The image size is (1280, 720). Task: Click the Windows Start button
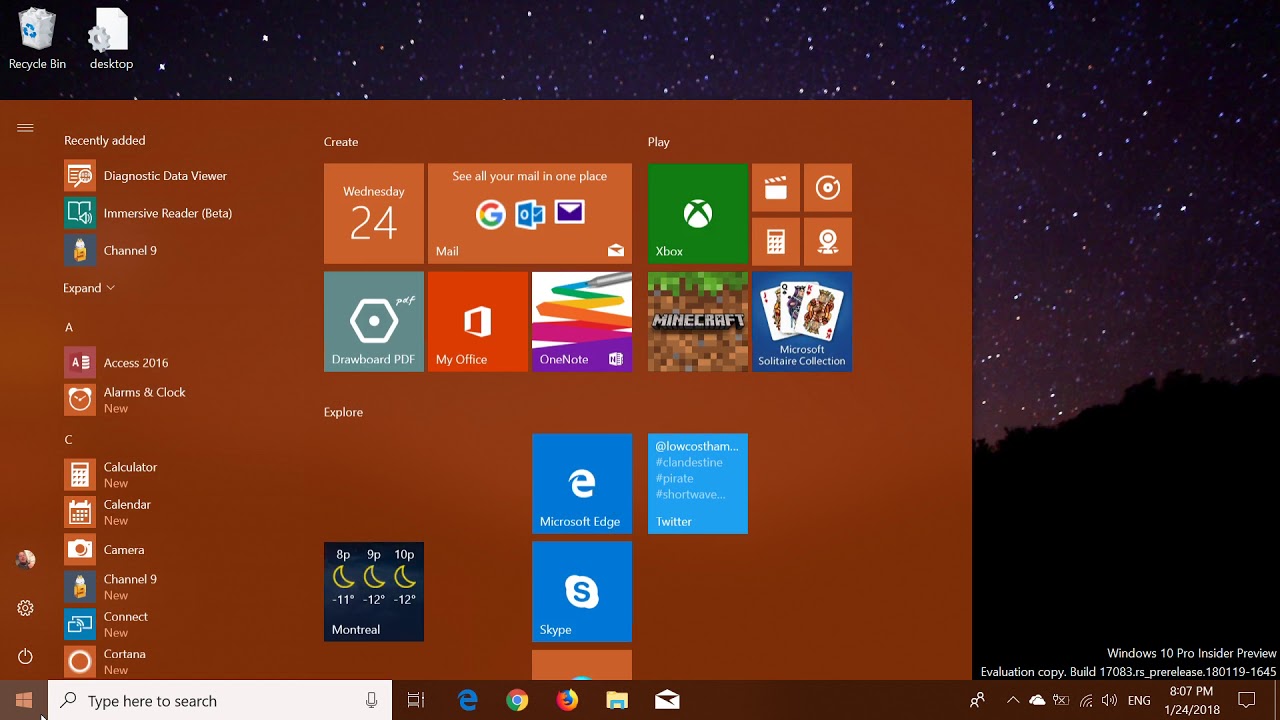(24, 700)
